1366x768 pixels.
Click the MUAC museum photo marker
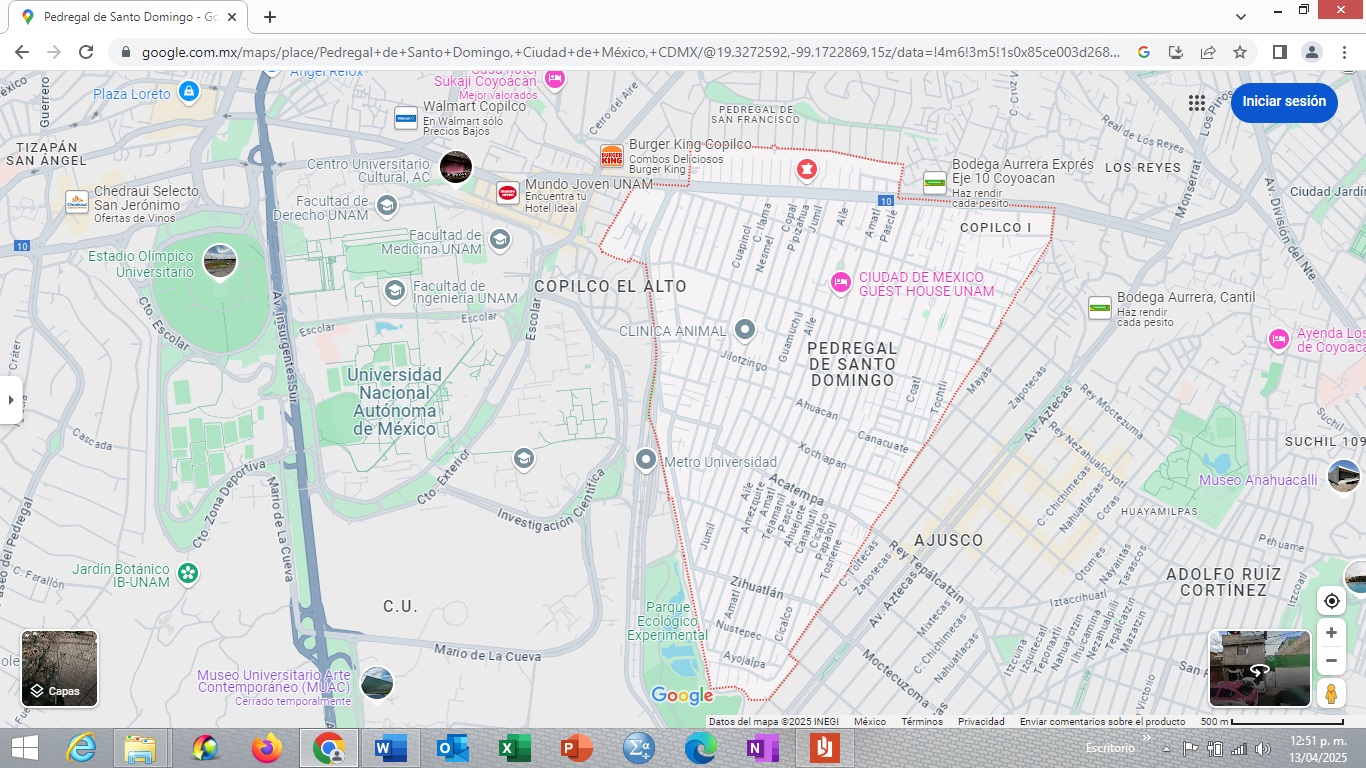[377, 685]
